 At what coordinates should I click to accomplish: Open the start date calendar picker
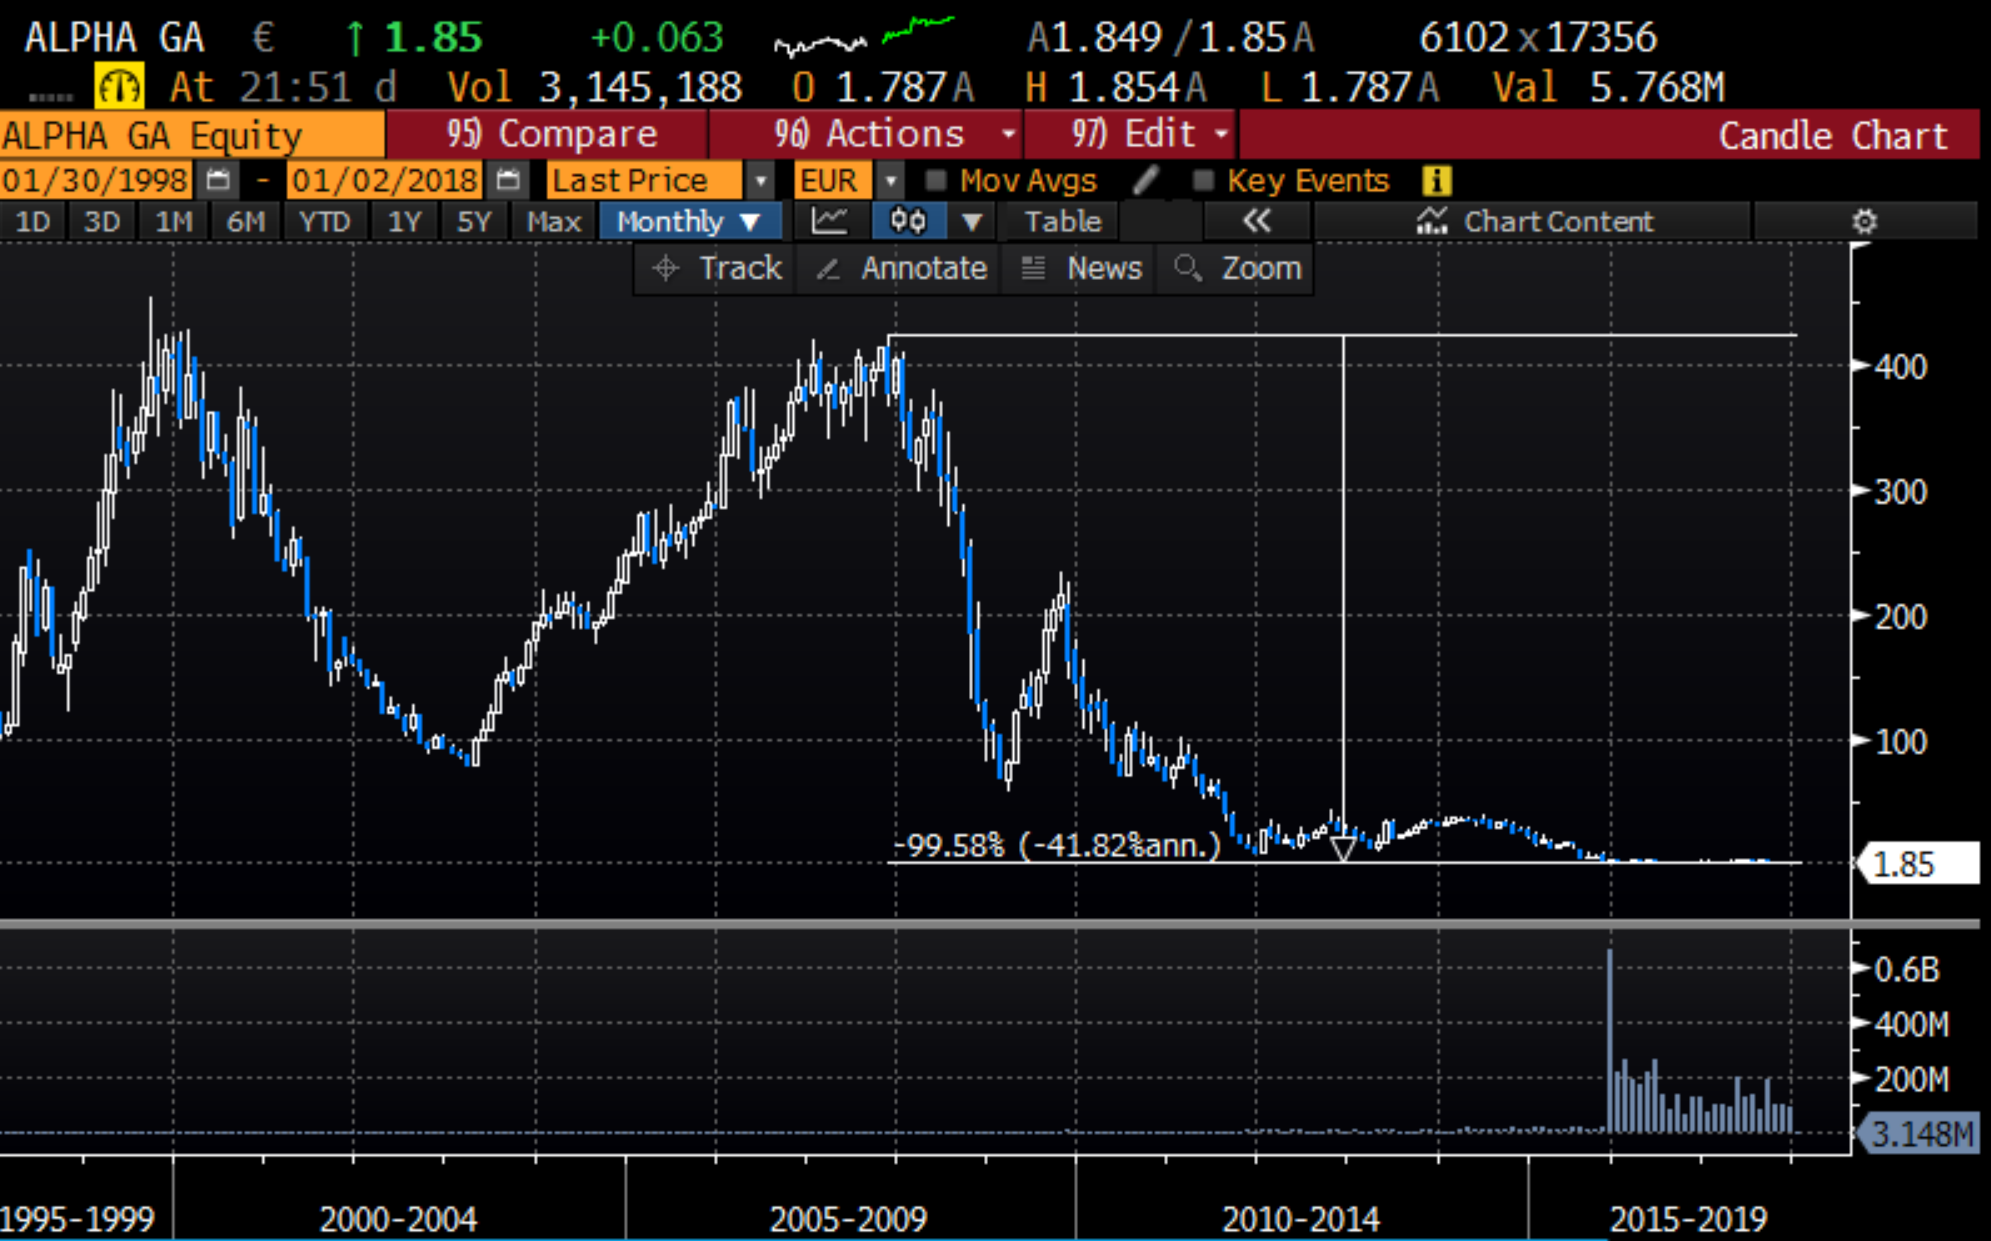[x=217, y=181]
